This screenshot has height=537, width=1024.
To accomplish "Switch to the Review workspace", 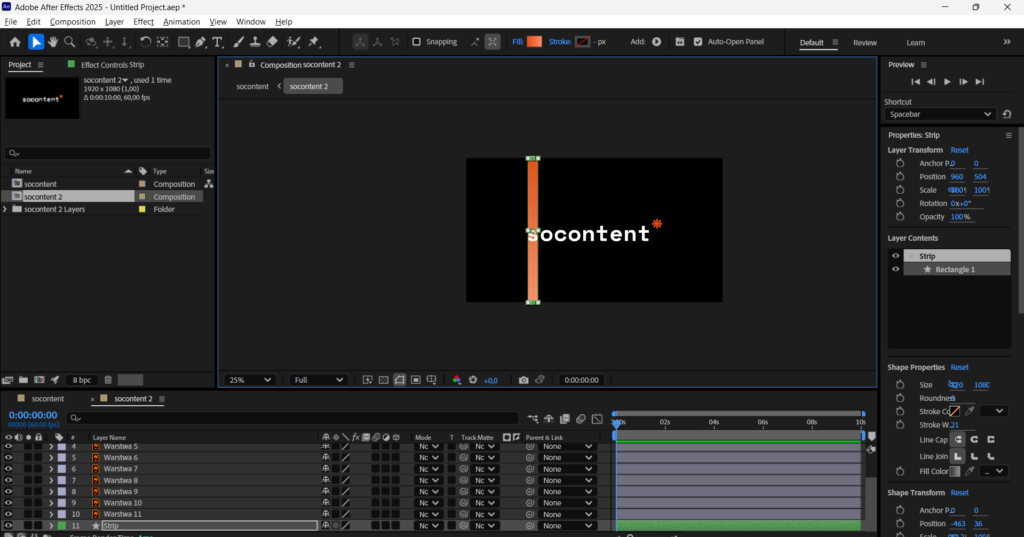I will [x=865, y=42].
